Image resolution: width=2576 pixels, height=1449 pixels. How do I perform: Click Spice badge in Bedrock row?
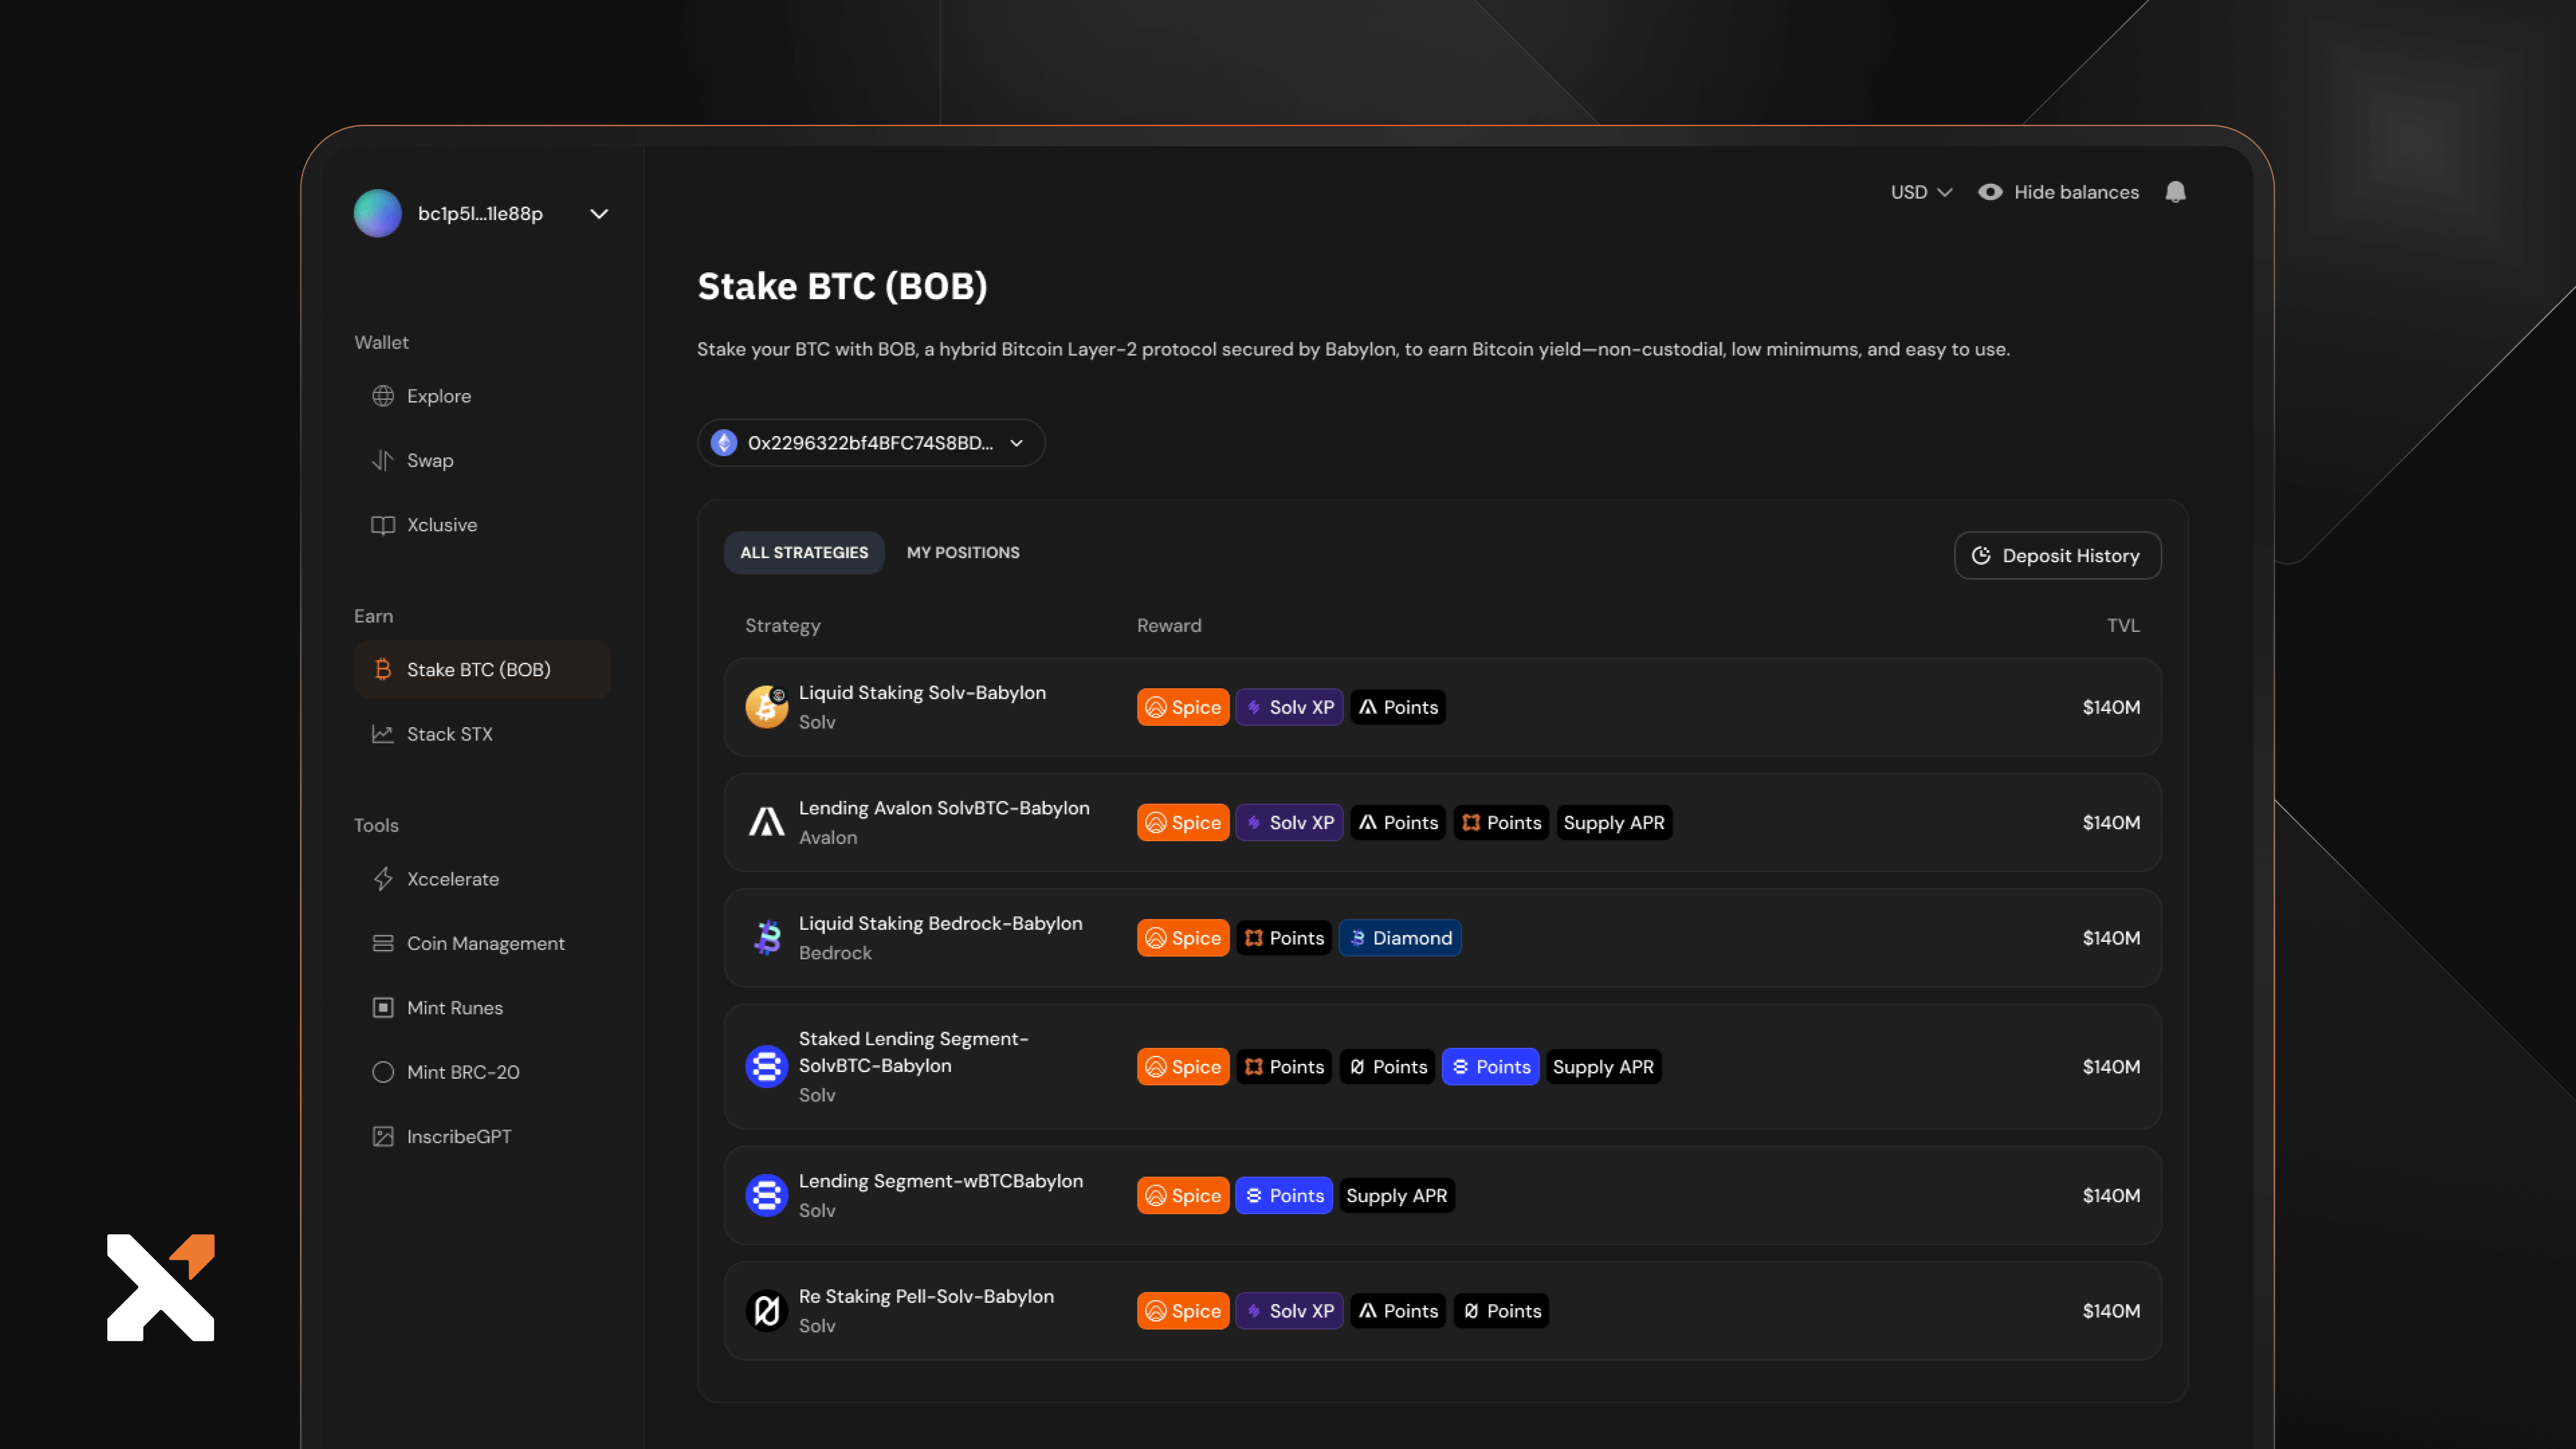[1183, 938]
